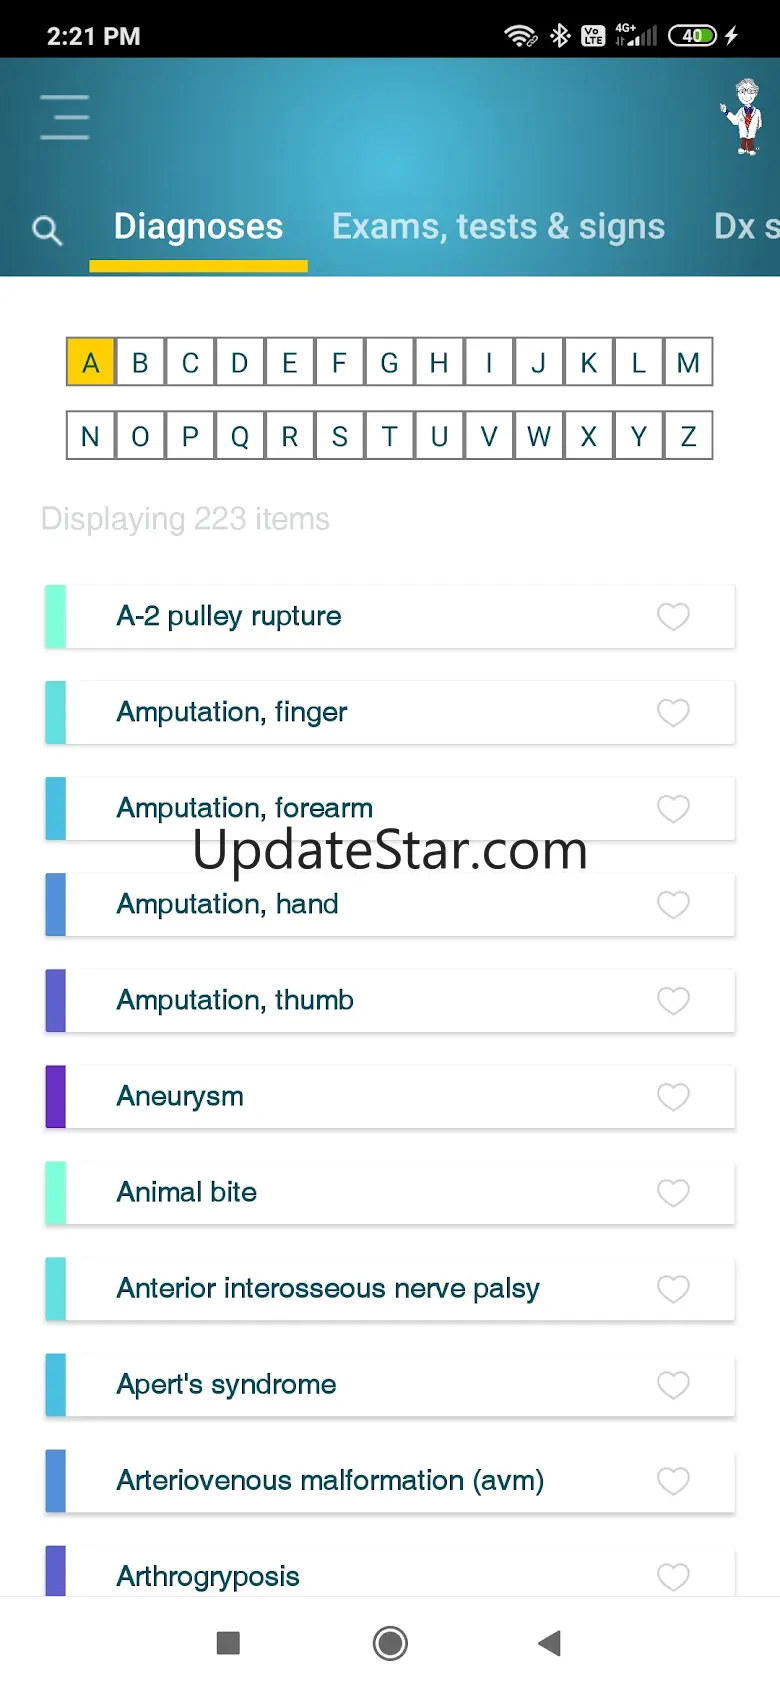Image resolution: width=780 pixels, height=1690 pixels.
Task: Favorite Animal bite using heart icon
Action: pos(673,1193)
